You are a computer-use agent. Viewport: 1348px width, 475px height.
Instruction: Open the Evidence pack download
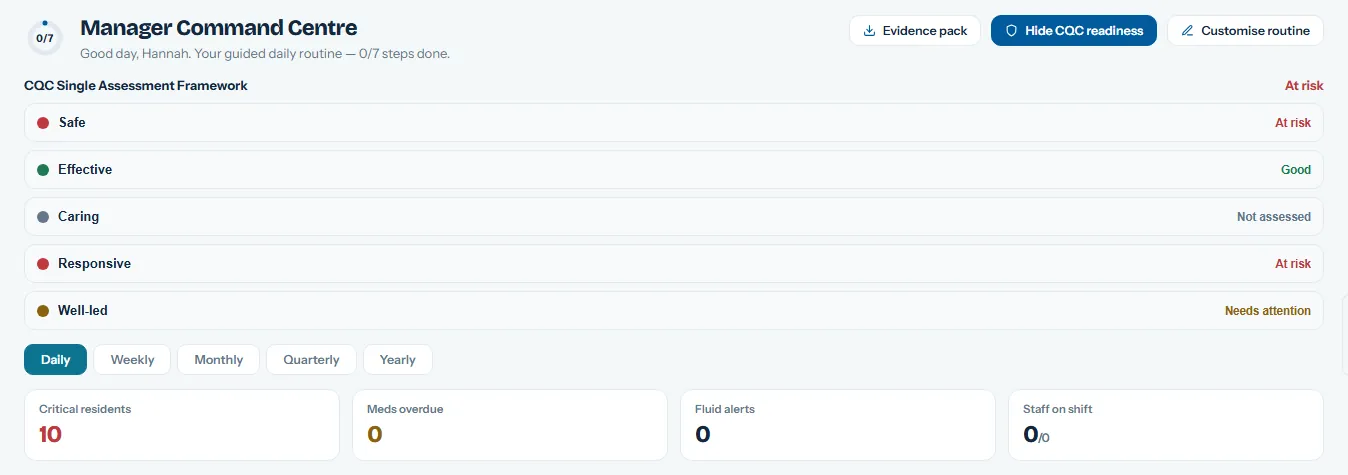915,31
